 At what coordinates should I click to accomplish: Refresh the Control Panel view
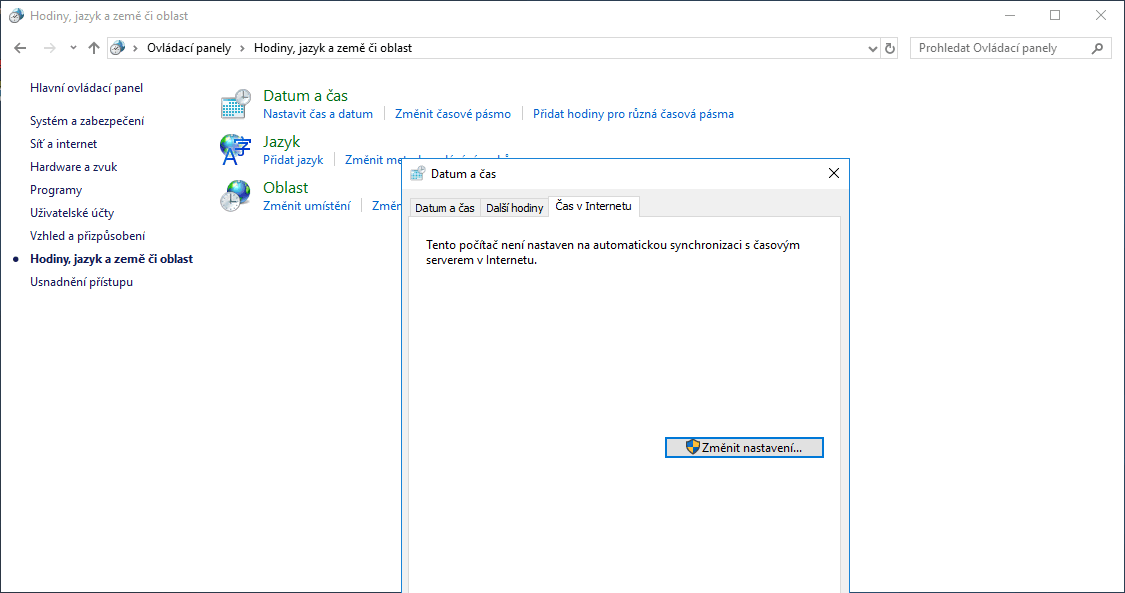tap(890, 48)
